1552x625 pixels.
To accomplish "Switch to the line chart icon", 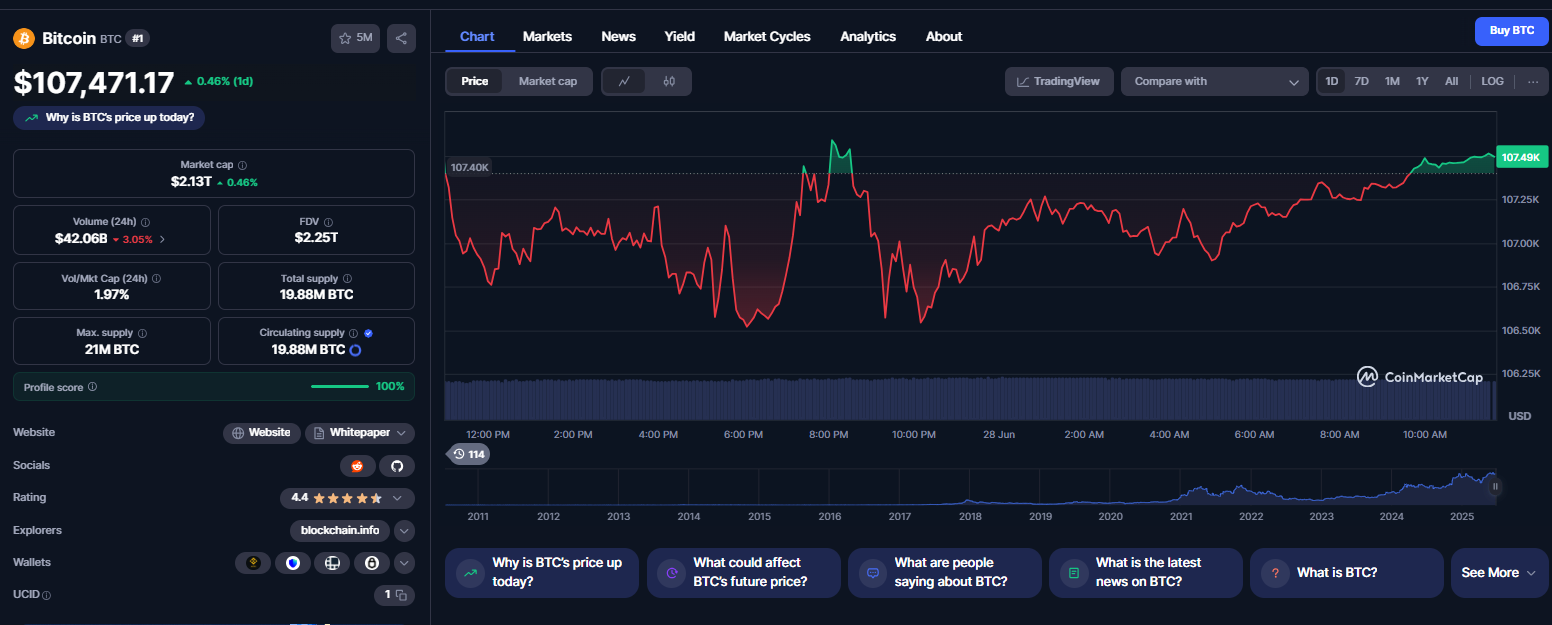I will click(x=625, y=82).
